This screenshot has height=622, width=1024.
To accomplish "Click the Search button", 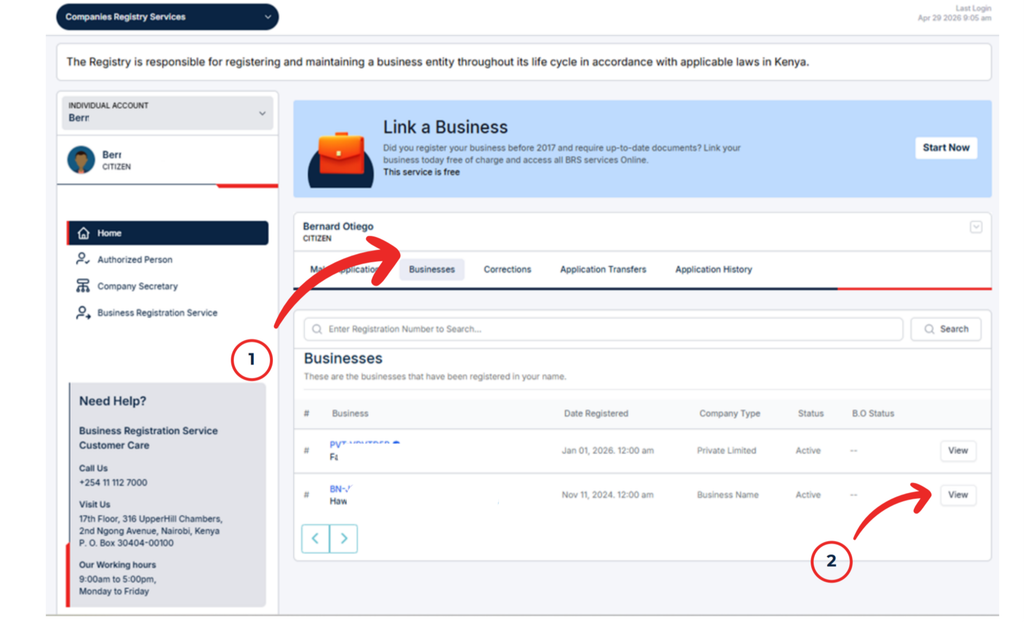I will pos(946,329).
